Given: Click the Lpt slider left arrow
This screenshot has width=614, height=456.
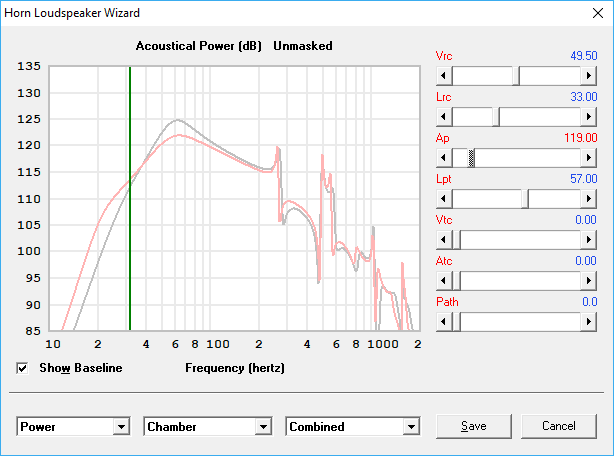Looking at the screenshot, I should [444, 199].
